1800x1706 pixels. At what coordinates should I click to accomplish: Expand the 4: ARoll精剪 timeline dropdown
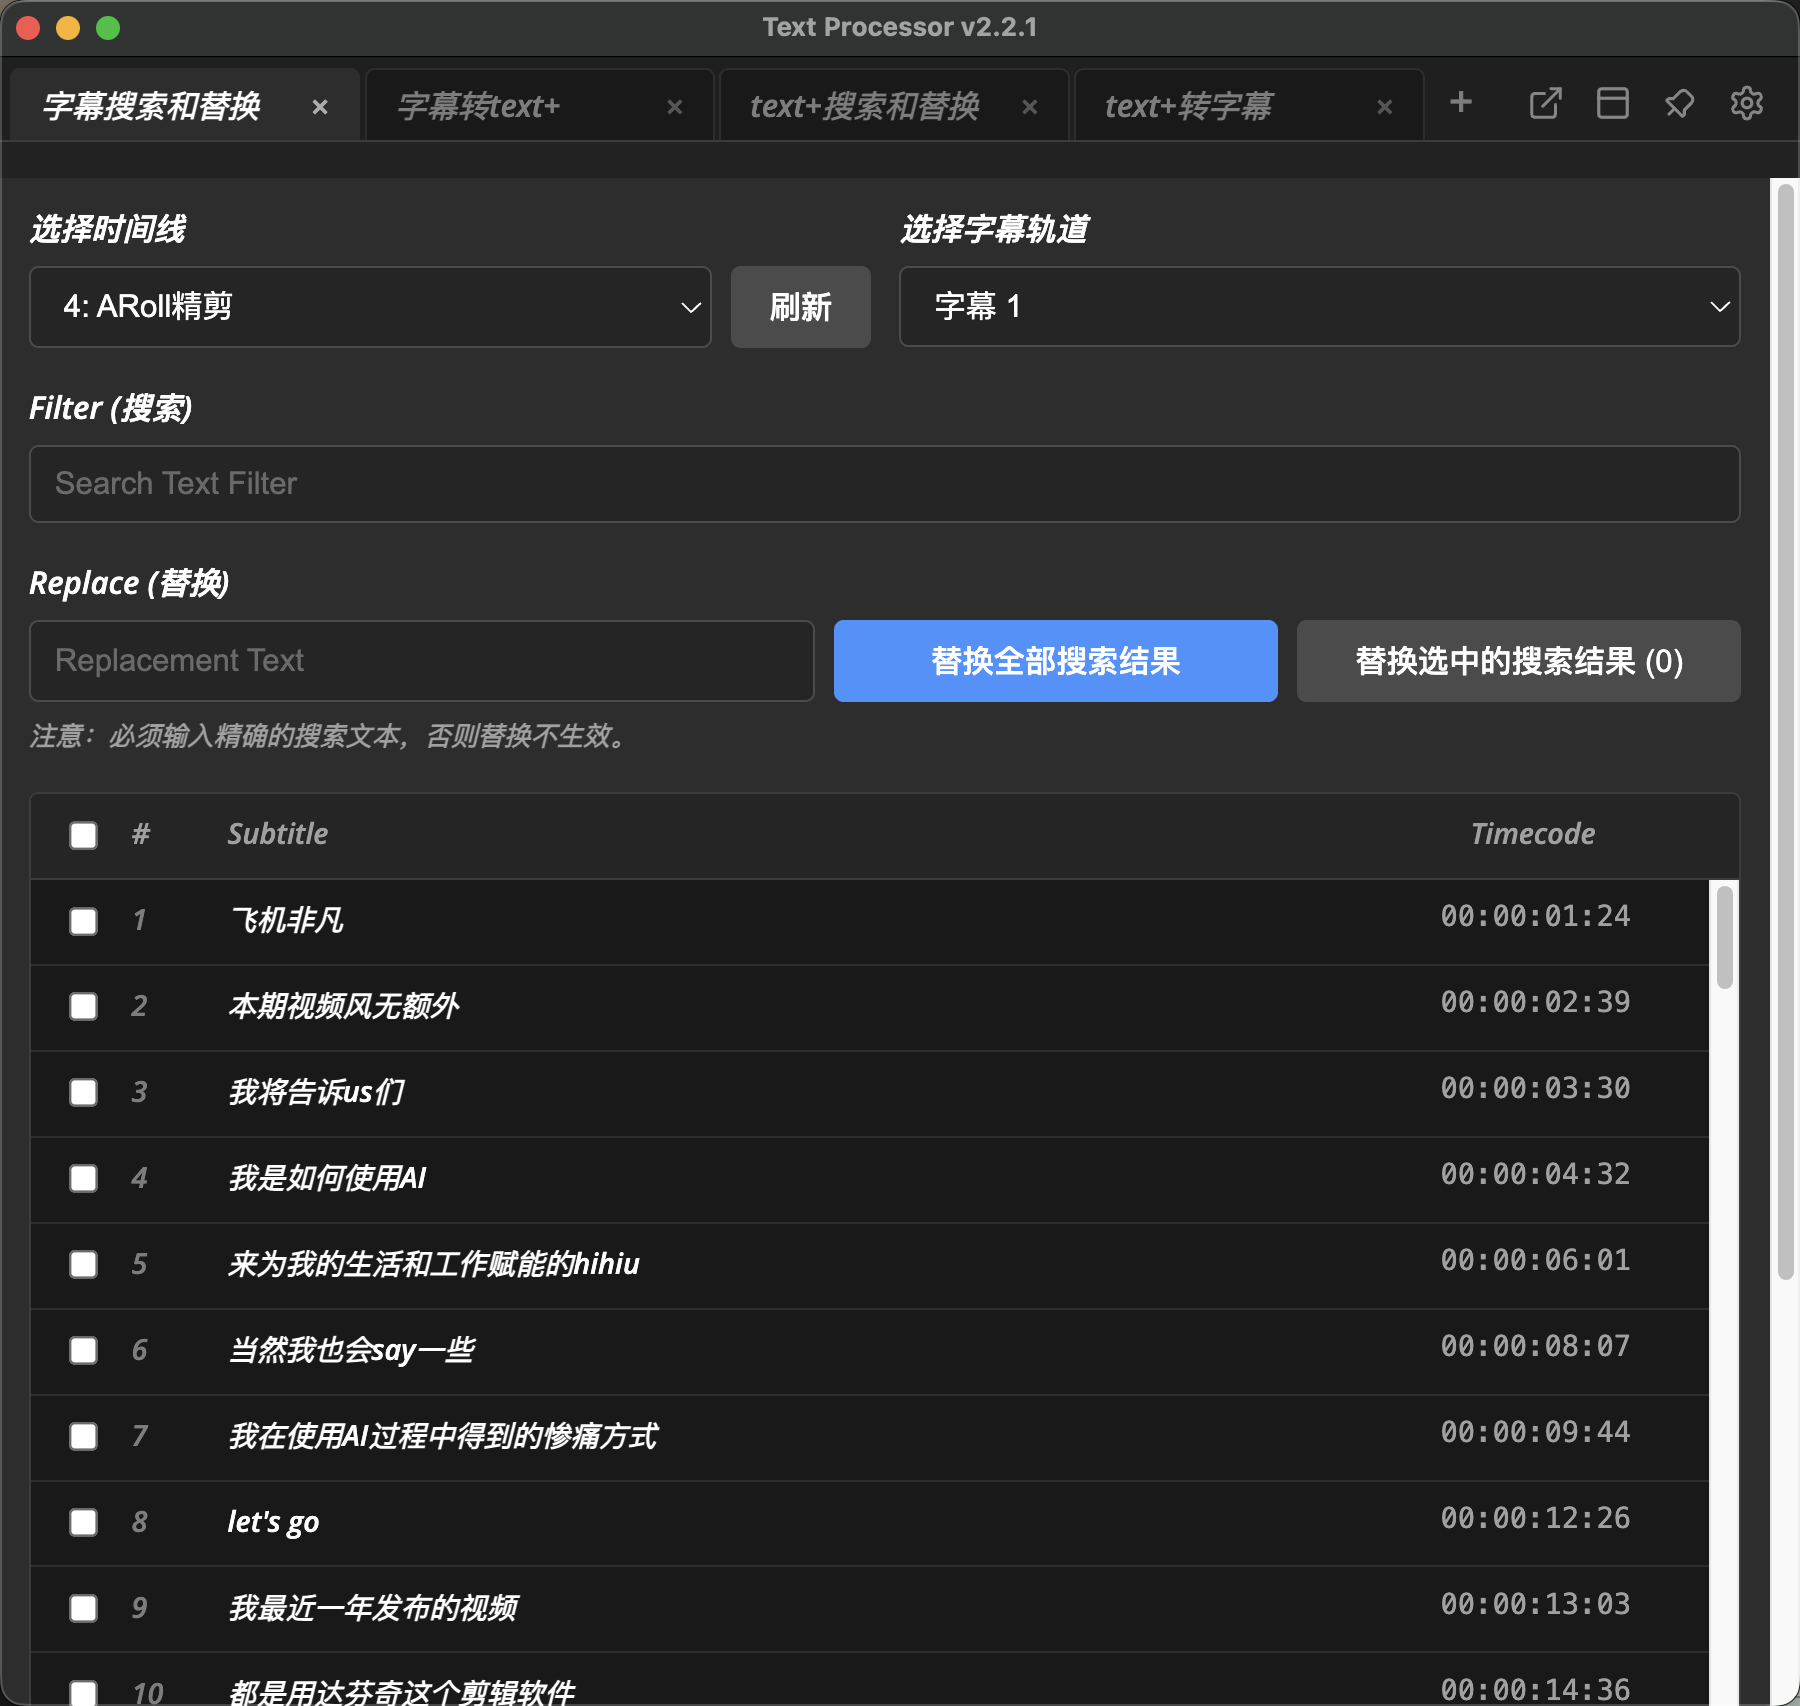(370, 307)
